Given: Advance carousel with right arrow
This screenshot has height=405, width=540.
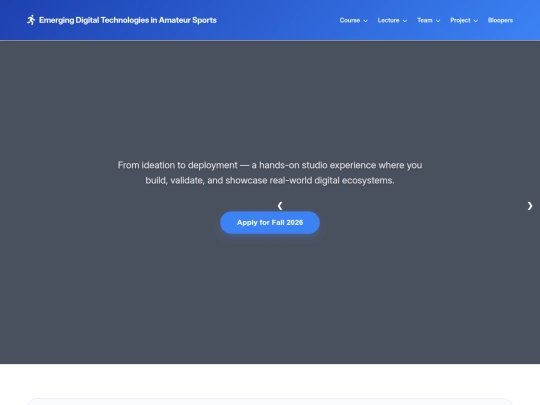Looking at the screenshot, I should point(530,206).
